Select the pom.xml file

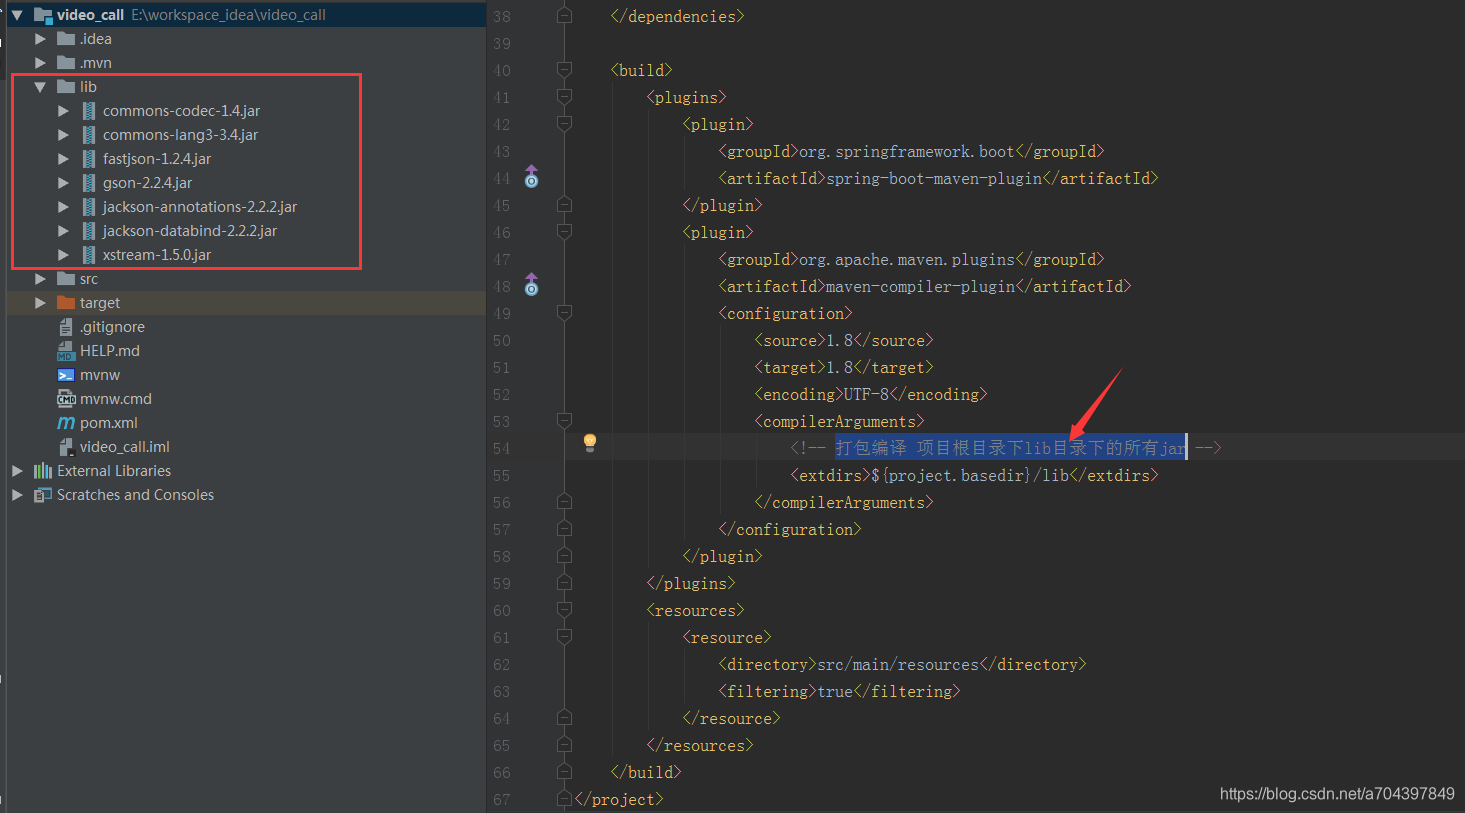pyautogui.click(x=109, y=423)
